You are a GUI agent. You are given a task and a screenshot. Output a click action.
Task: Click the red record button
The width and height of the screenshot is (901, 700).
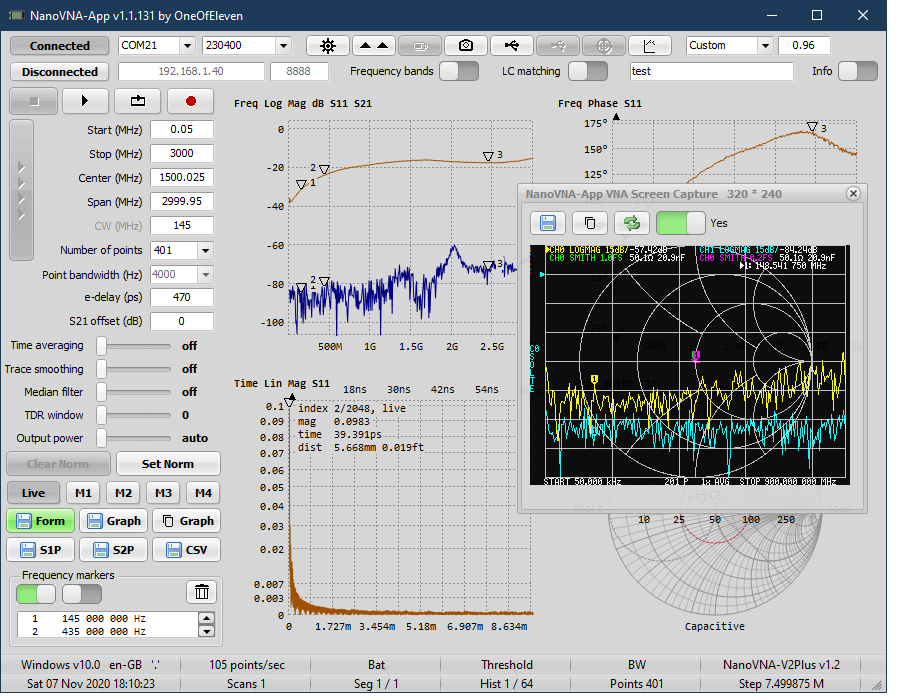point(193,102)
